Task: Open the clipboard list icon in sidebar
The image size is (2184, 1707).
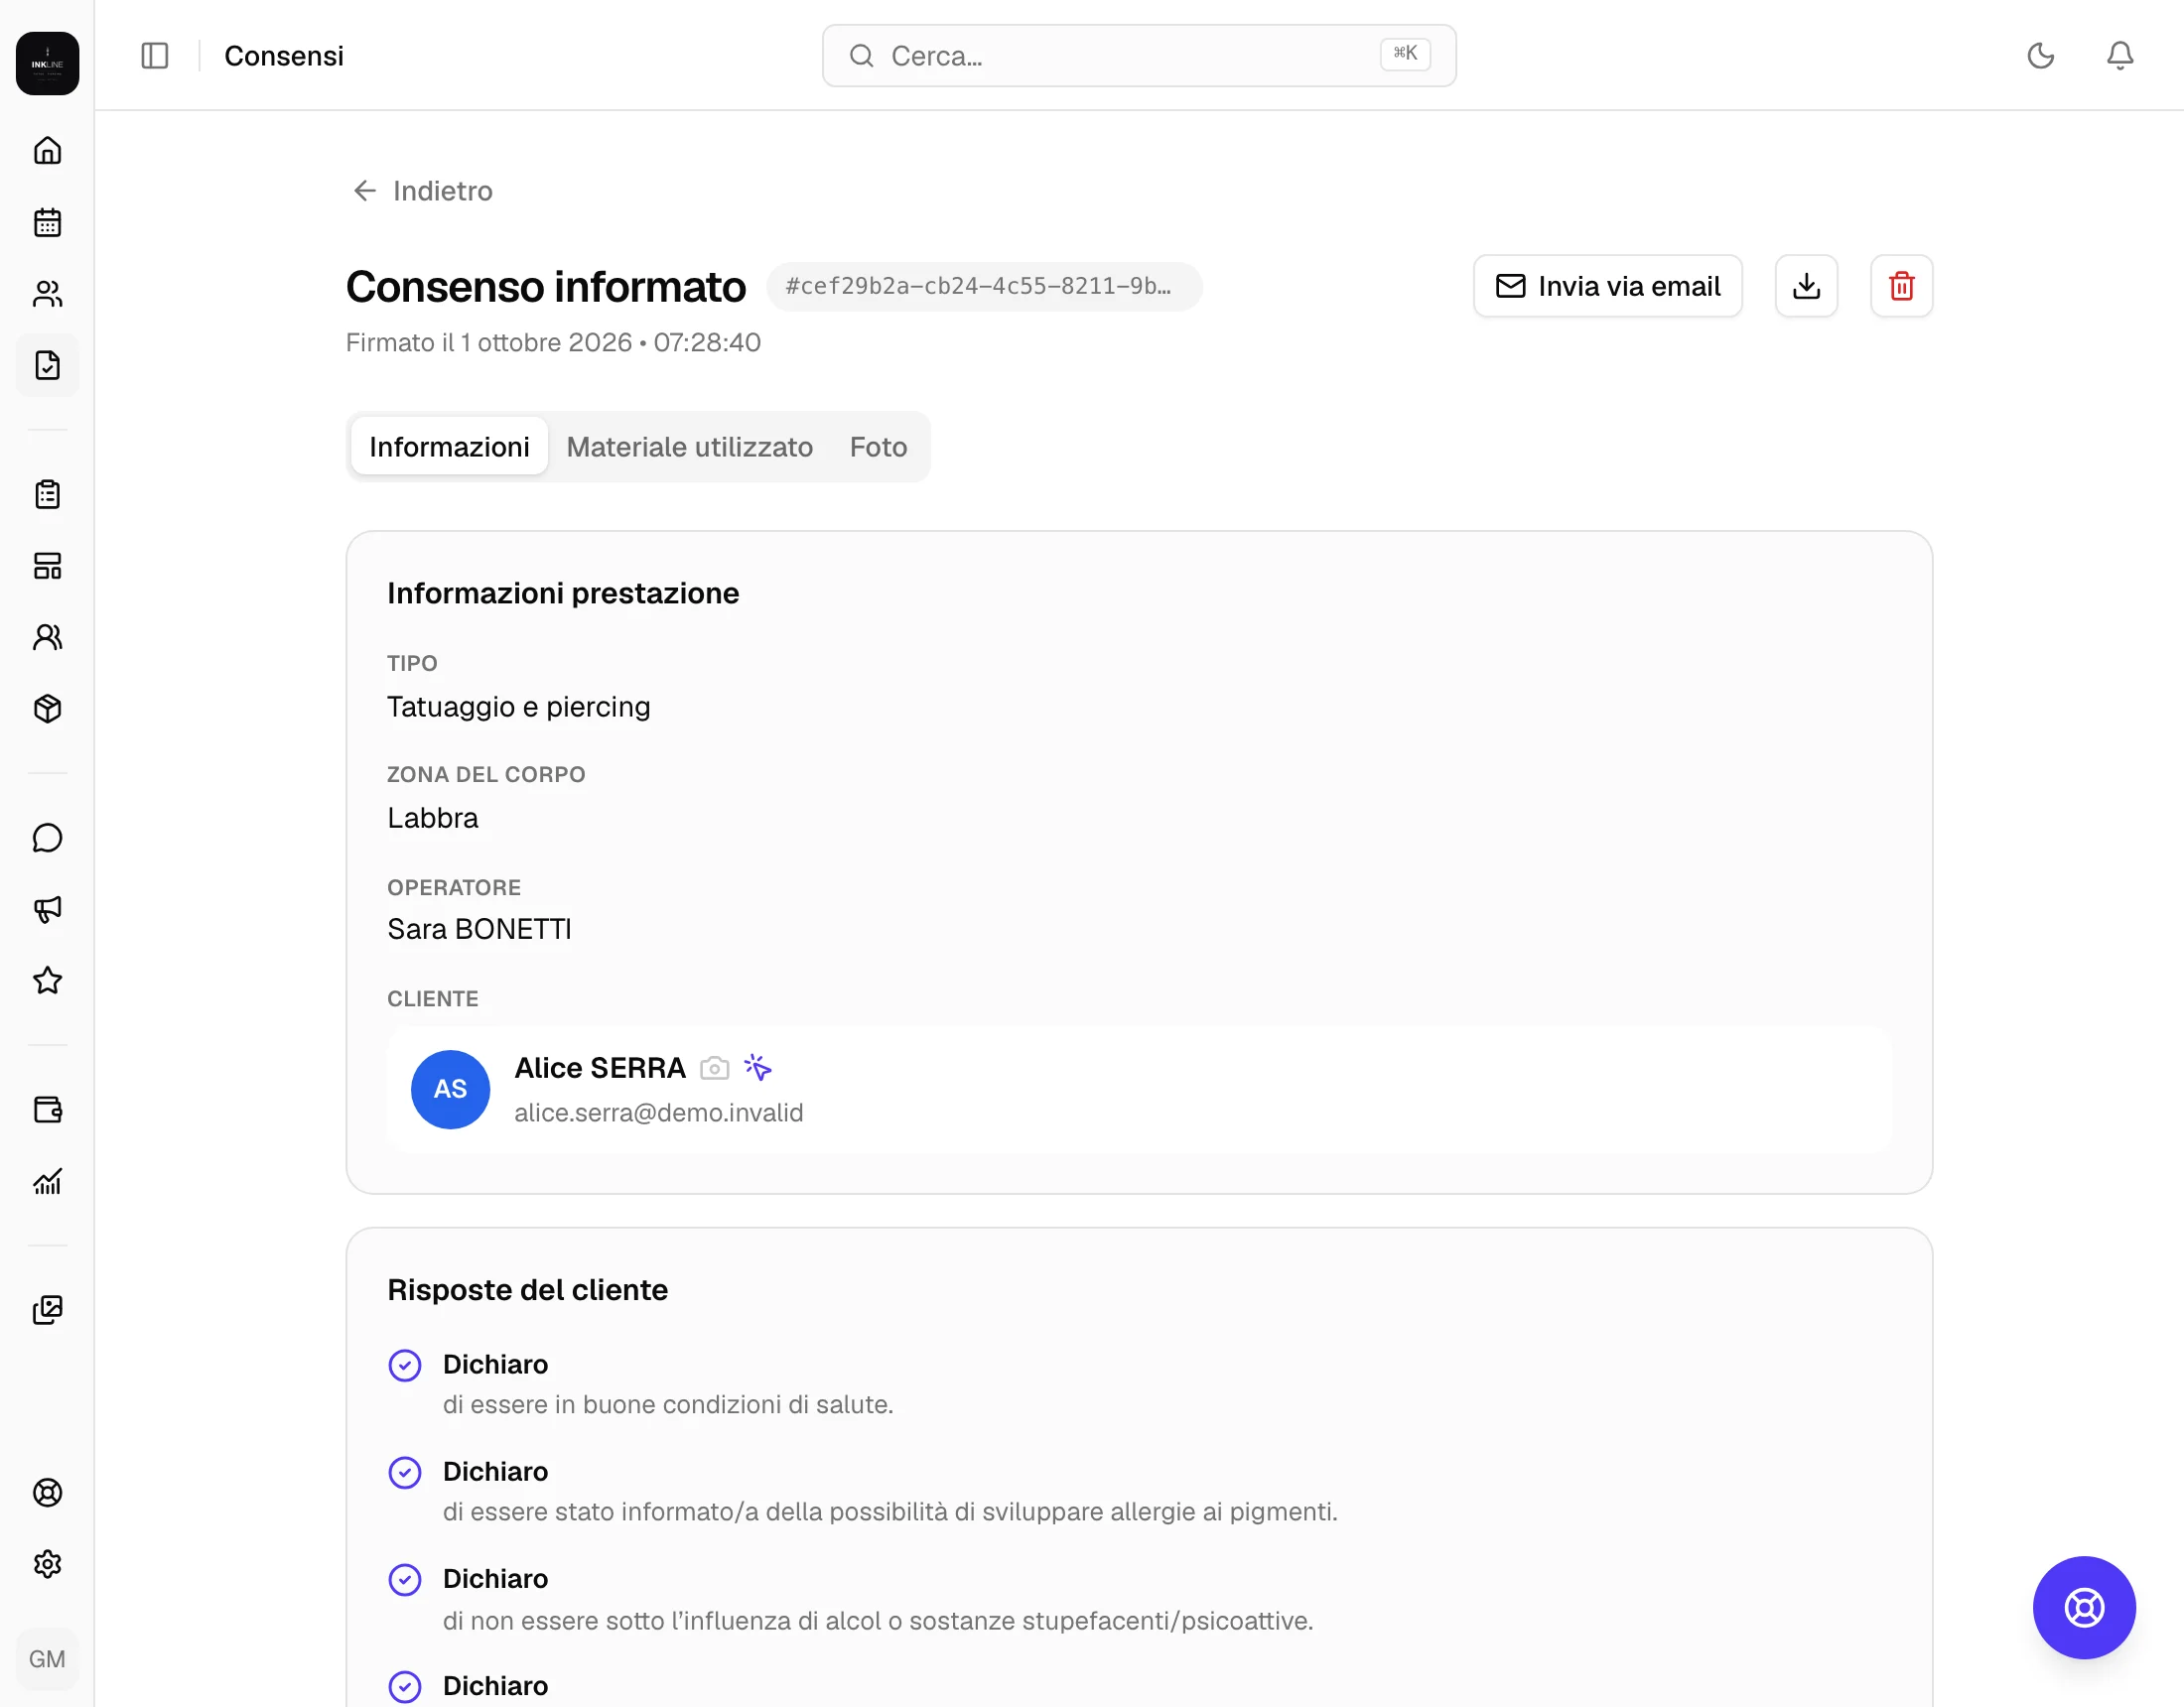Action: click(47, 494)
